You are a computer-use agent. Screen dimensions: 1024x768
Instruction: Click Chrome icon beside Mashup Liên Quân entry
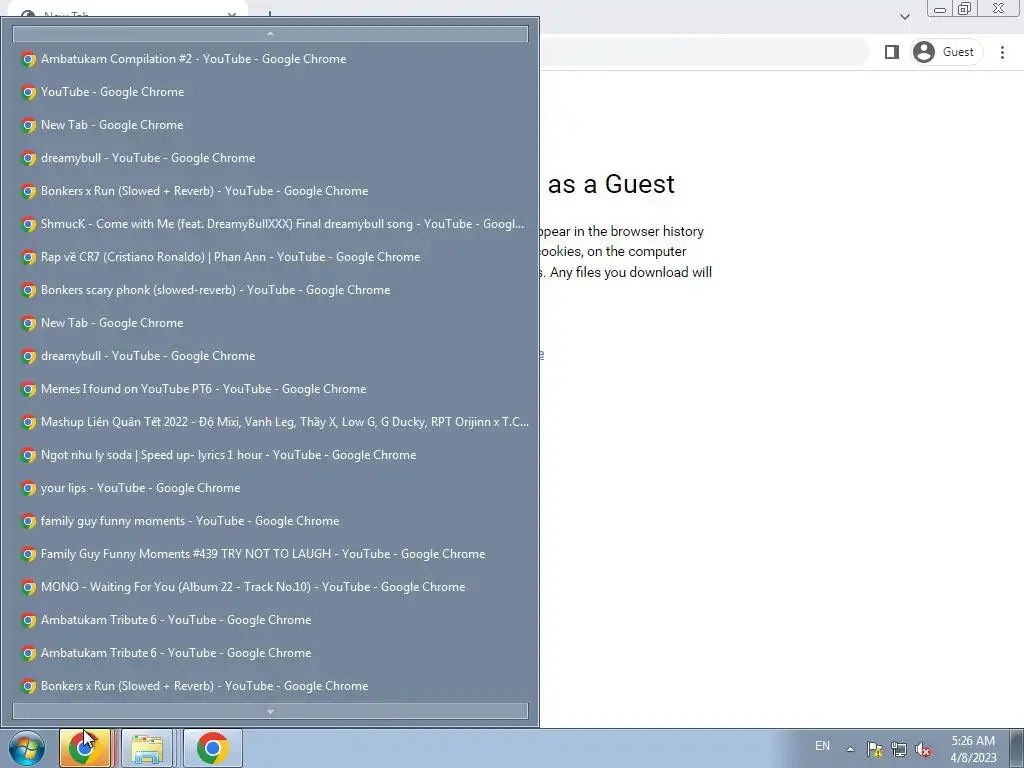tap(28, 423)
